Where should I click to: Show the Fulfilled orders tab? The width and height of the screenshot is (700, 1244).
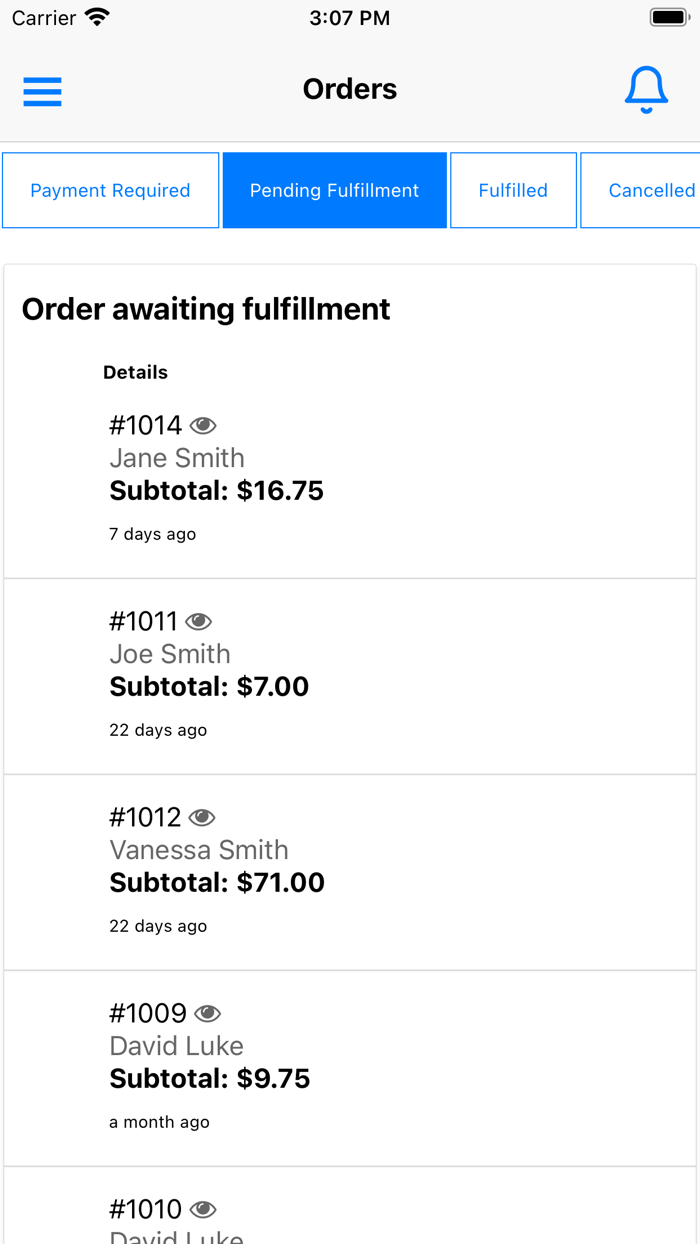point(513,190)
